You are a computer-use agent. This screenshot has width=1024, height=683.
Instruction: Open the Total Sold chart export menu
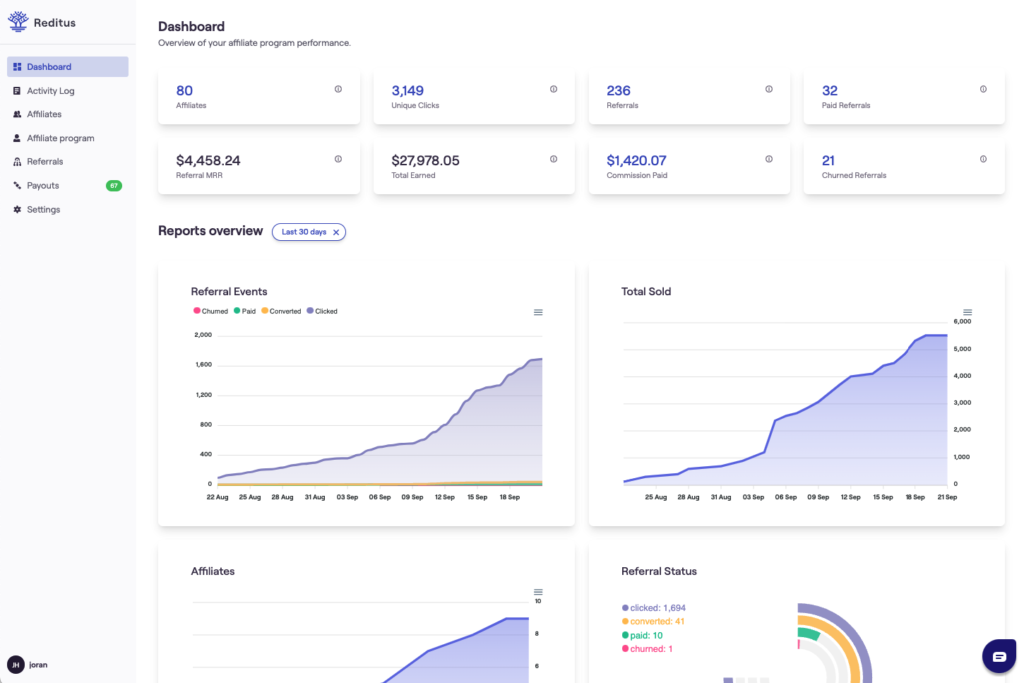(968, 311)
